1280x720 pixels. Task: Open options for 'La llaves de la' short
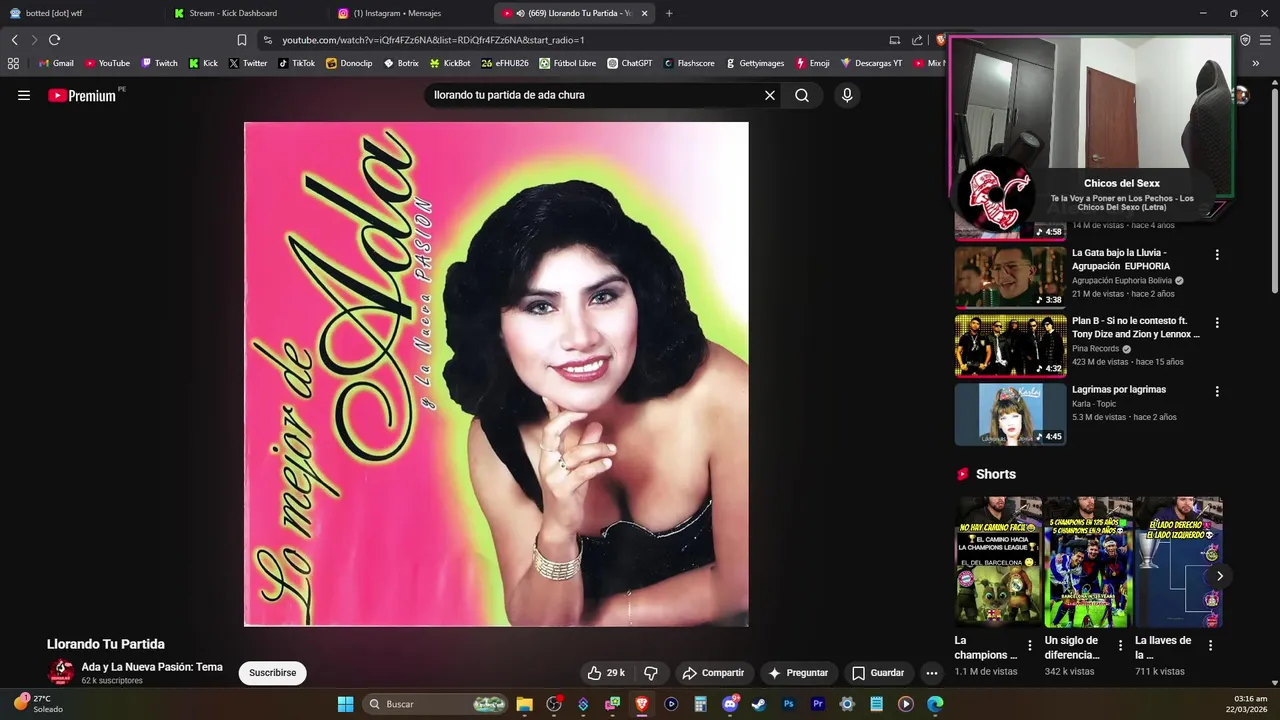(x=1210, y=646)
